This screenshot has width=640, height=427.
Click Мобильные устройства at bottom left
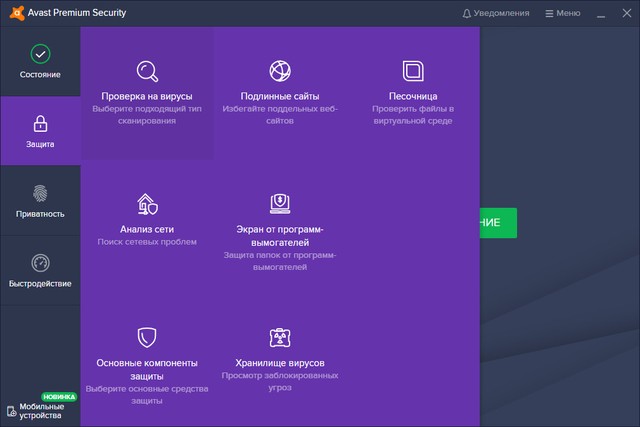coord(40,410)
